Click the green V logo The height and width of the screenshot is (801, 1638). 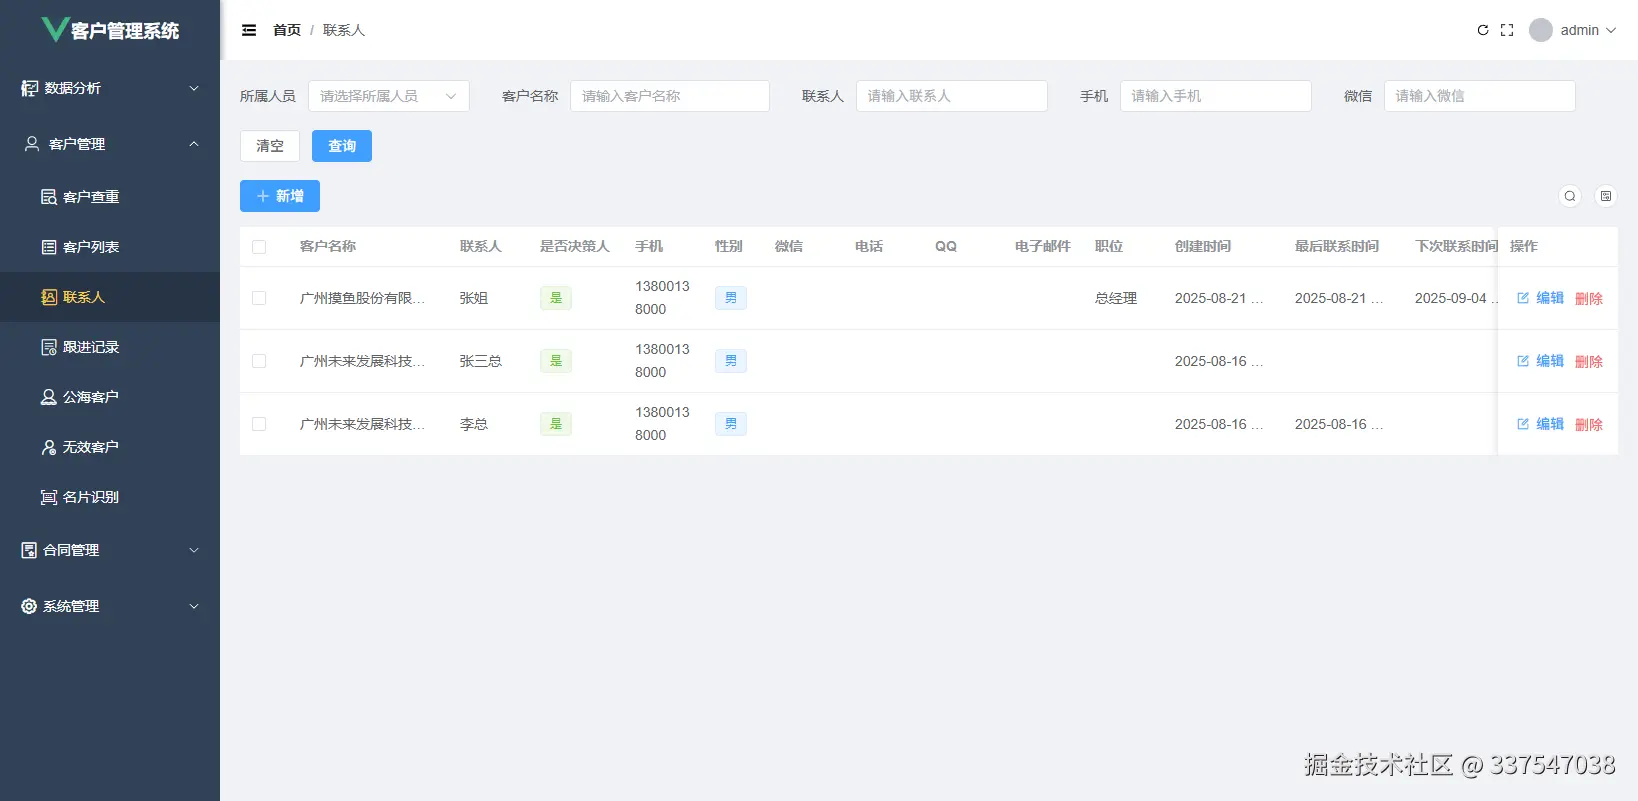(54, 29)
